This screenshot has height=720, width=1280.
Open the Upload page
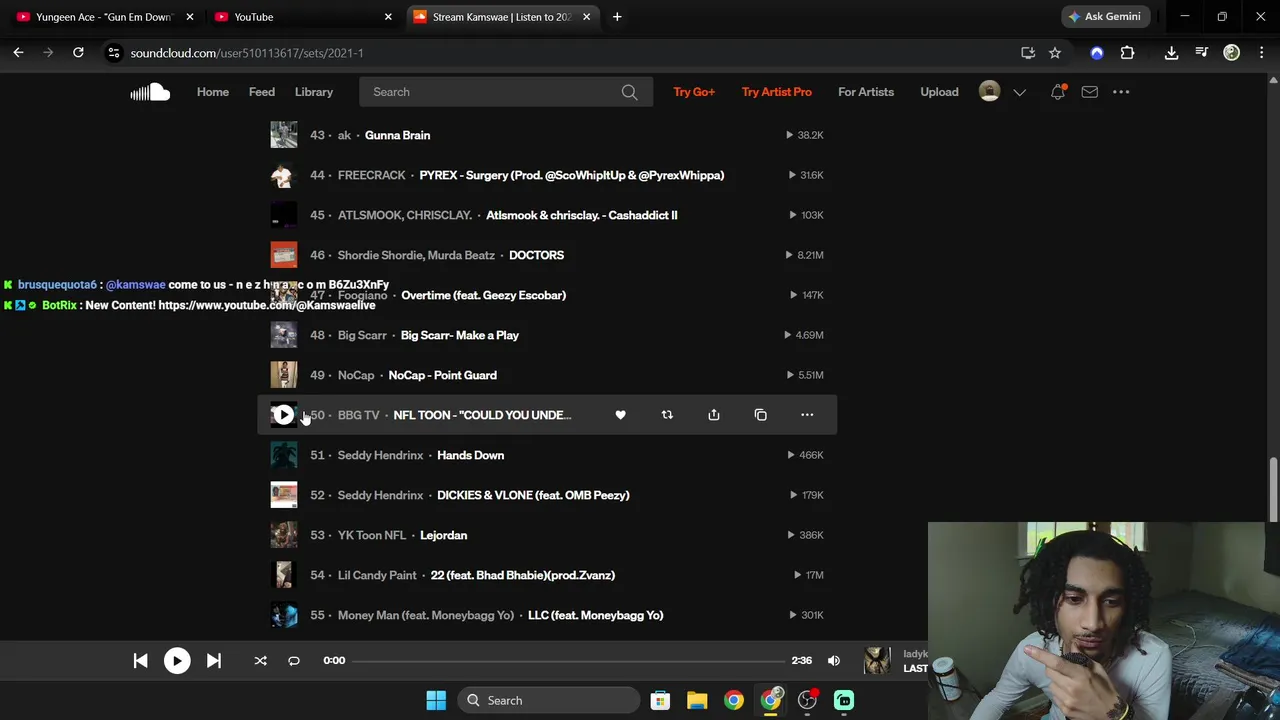pos(939,92)
